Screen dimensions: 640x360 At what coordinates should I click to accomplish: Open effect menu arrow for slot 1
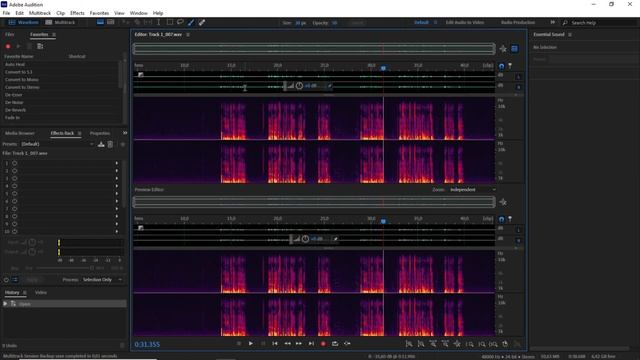click(117, 163)
